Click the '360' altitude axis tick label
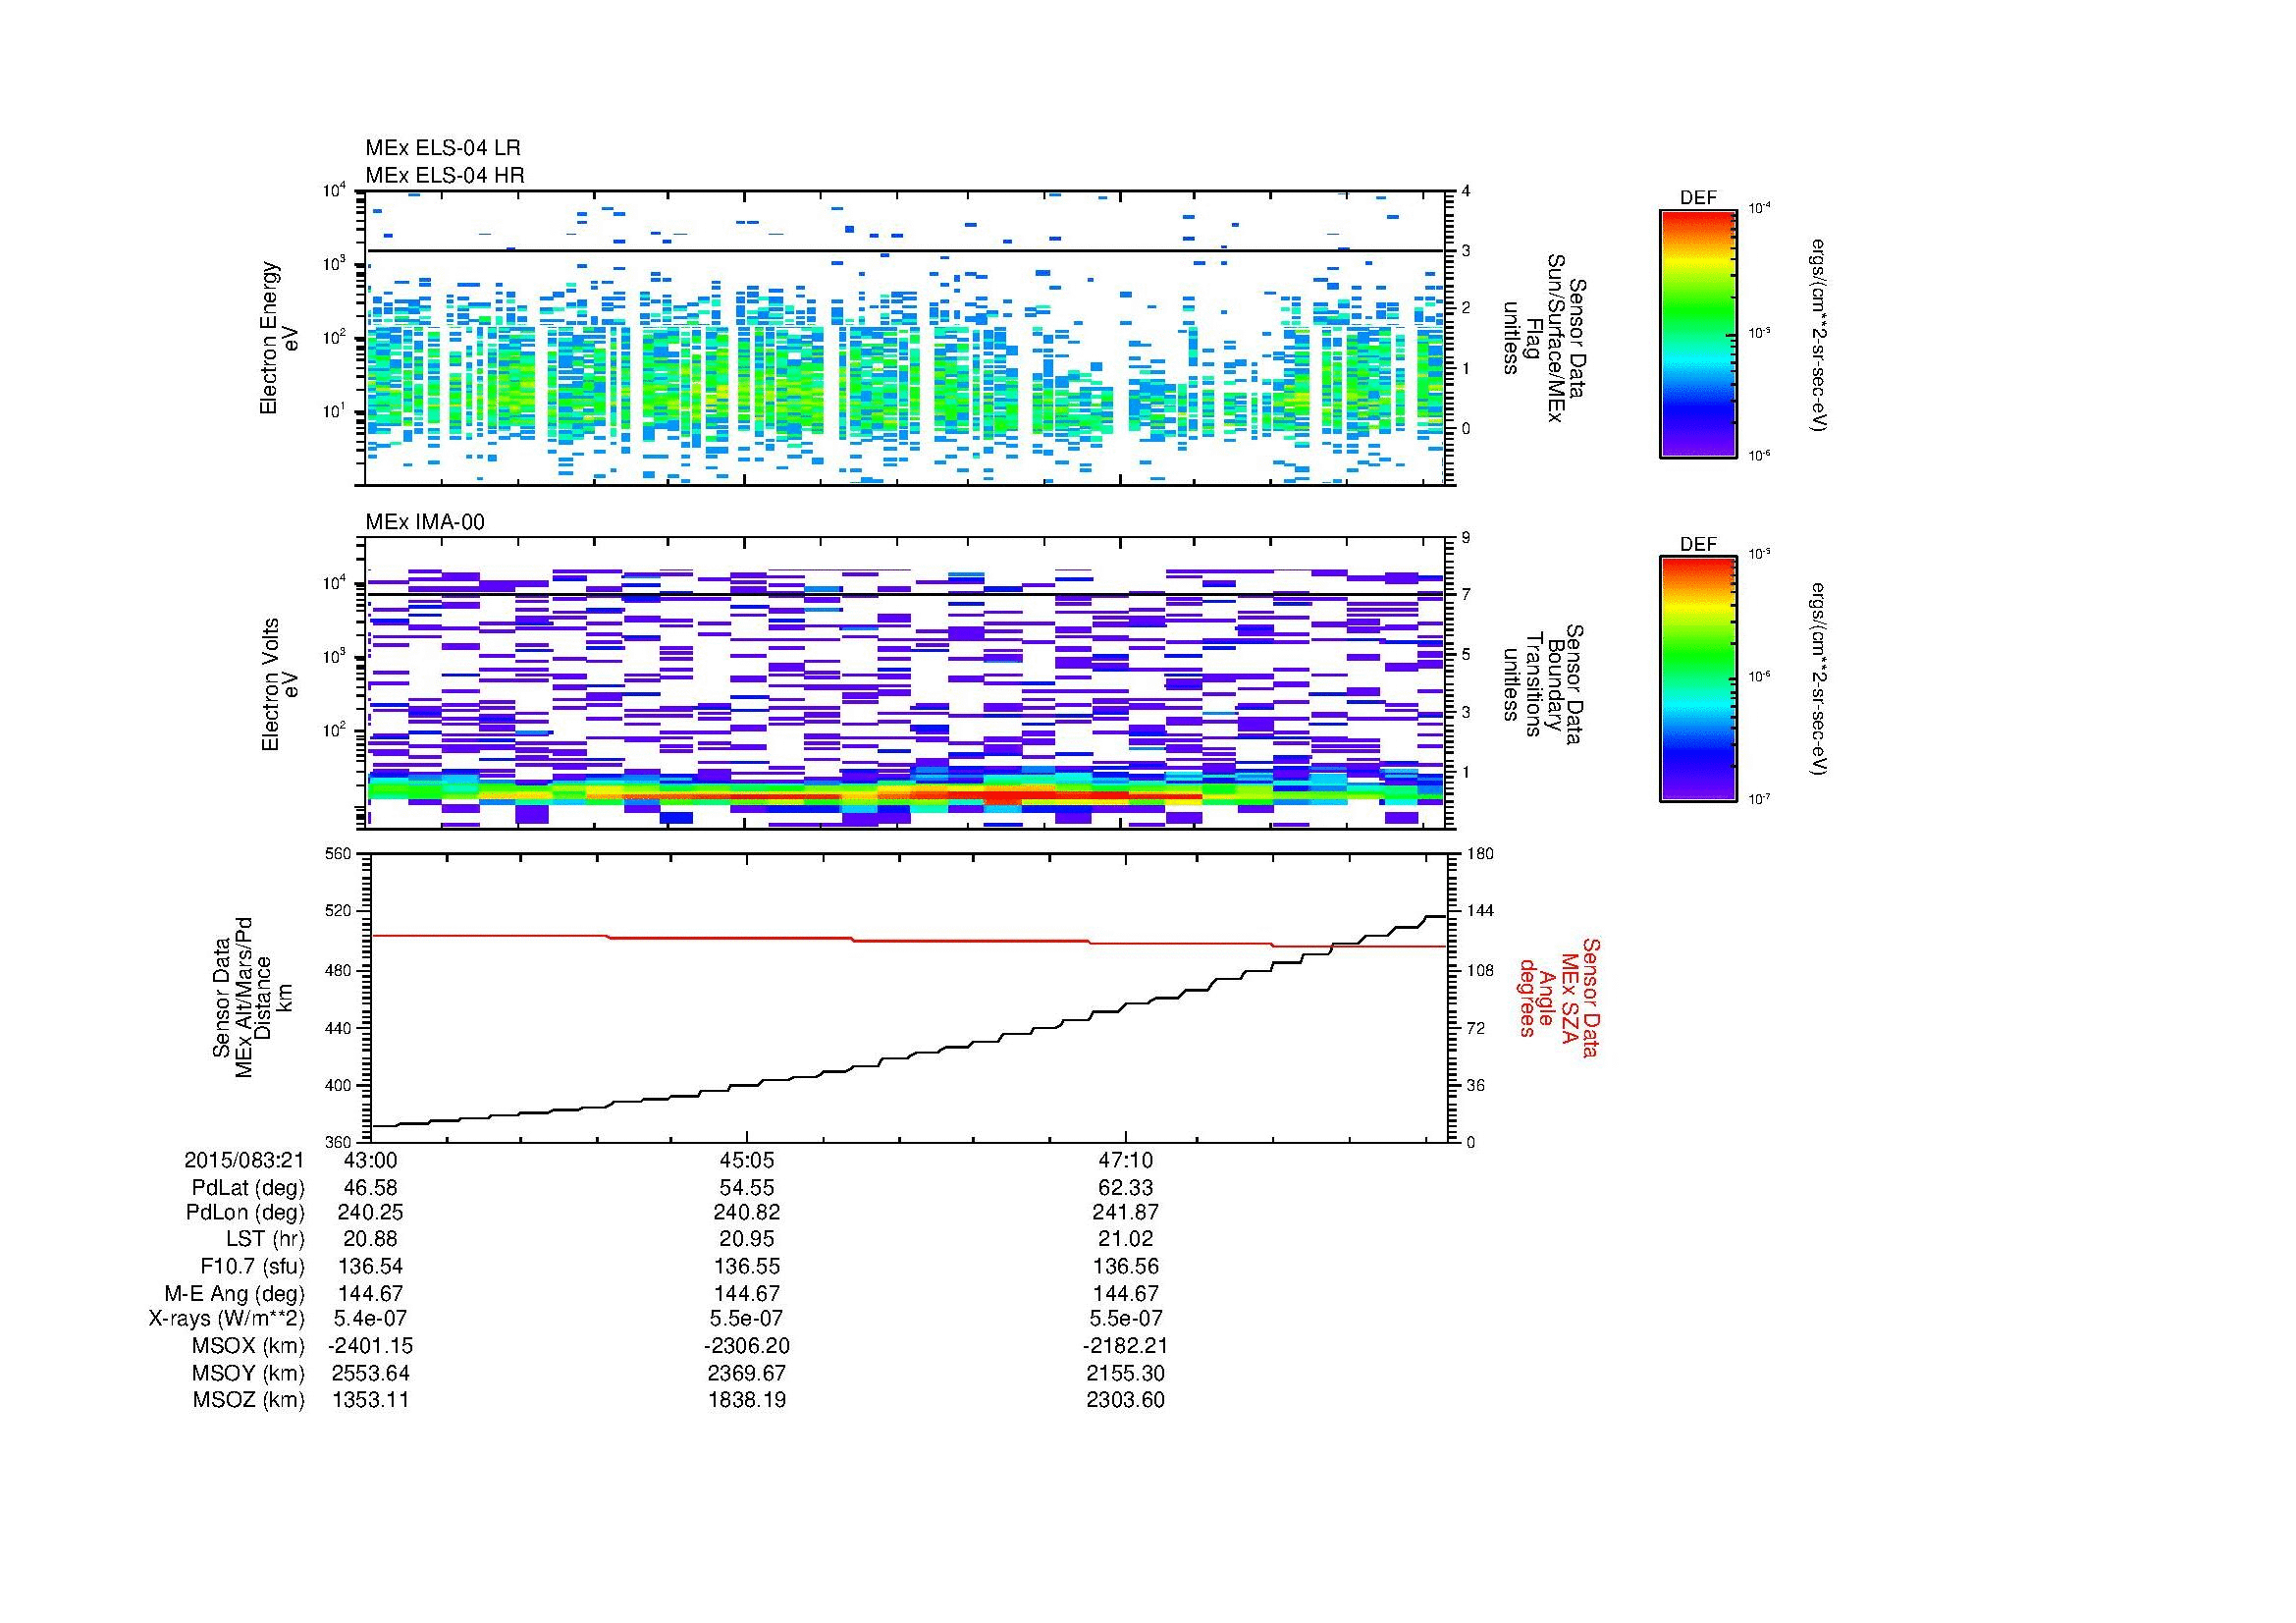Image resolution: width=2296 pixels, height=1623 pixels. pos(339,1142)
